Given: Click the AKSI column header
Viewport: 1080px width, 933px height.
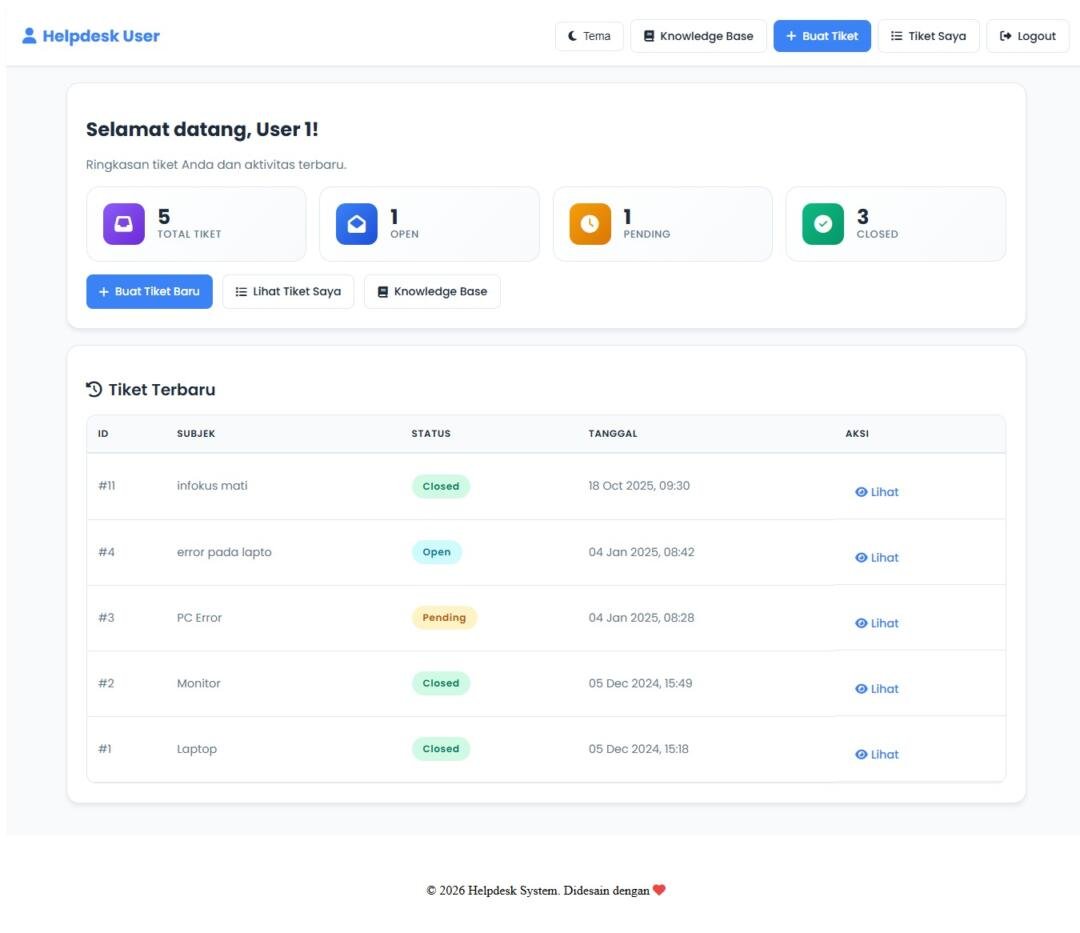Looking at the screenshot, I should tap(857, 433).
